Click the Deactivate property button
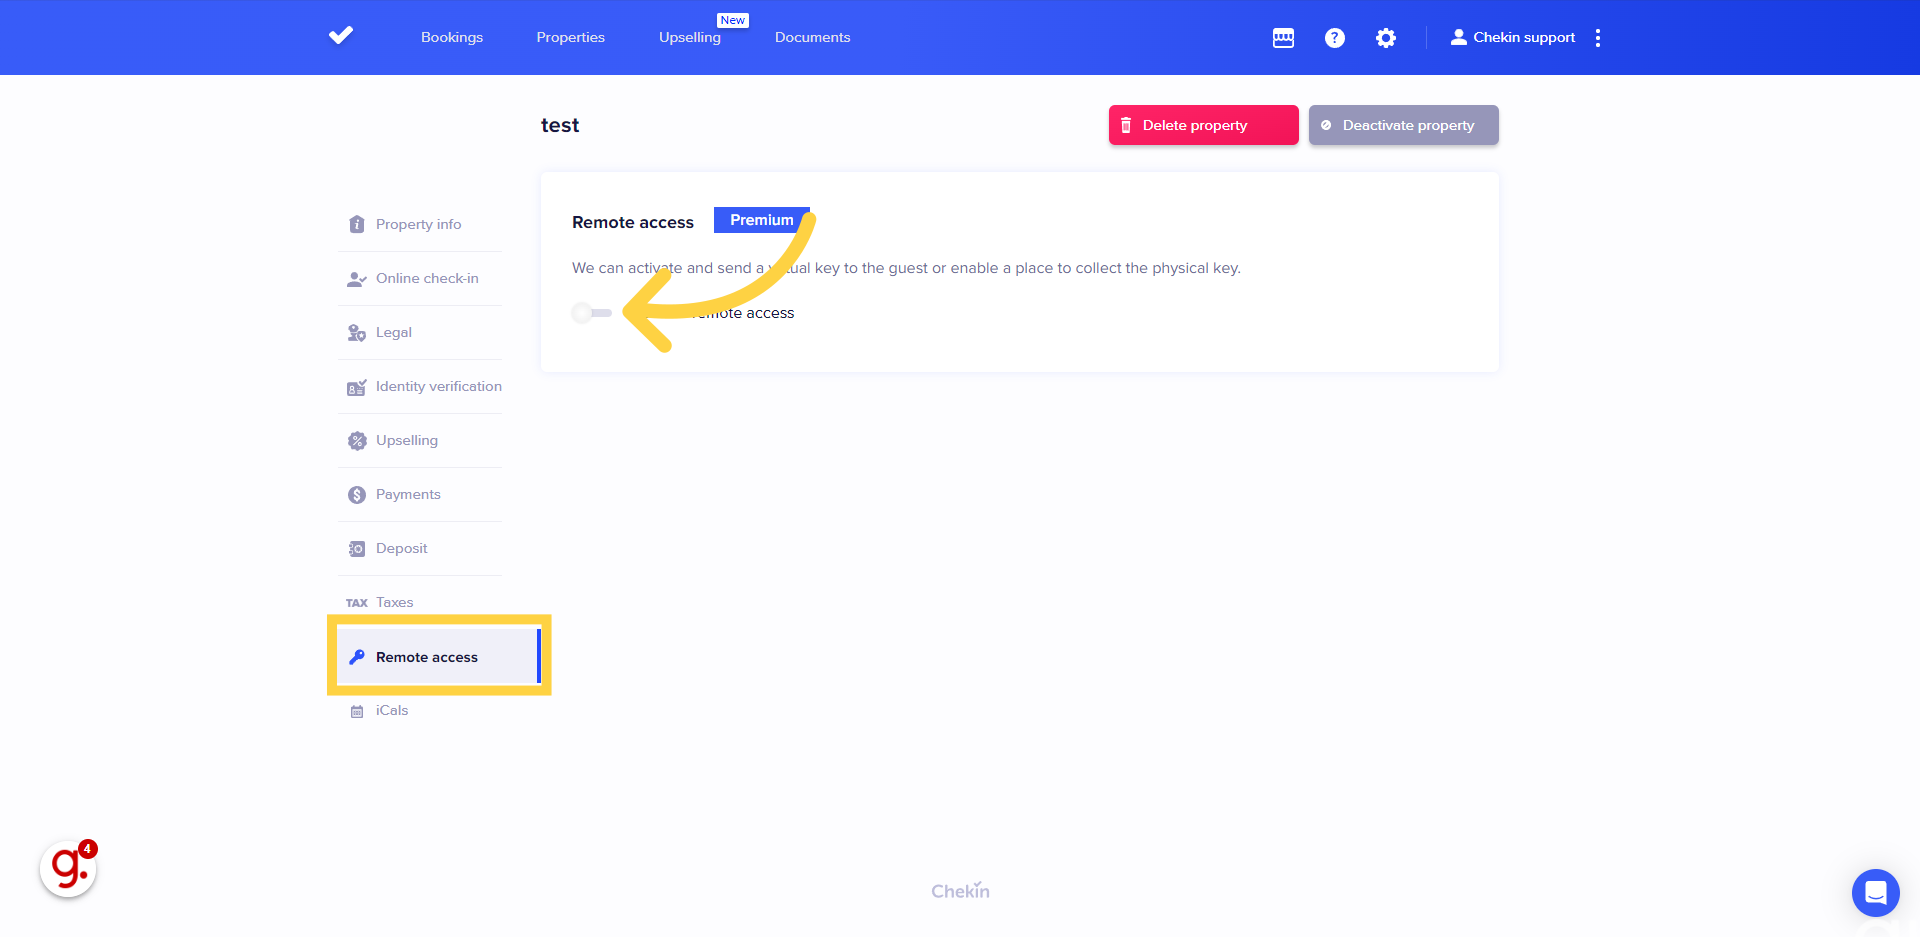 (x=1403, y=125)
